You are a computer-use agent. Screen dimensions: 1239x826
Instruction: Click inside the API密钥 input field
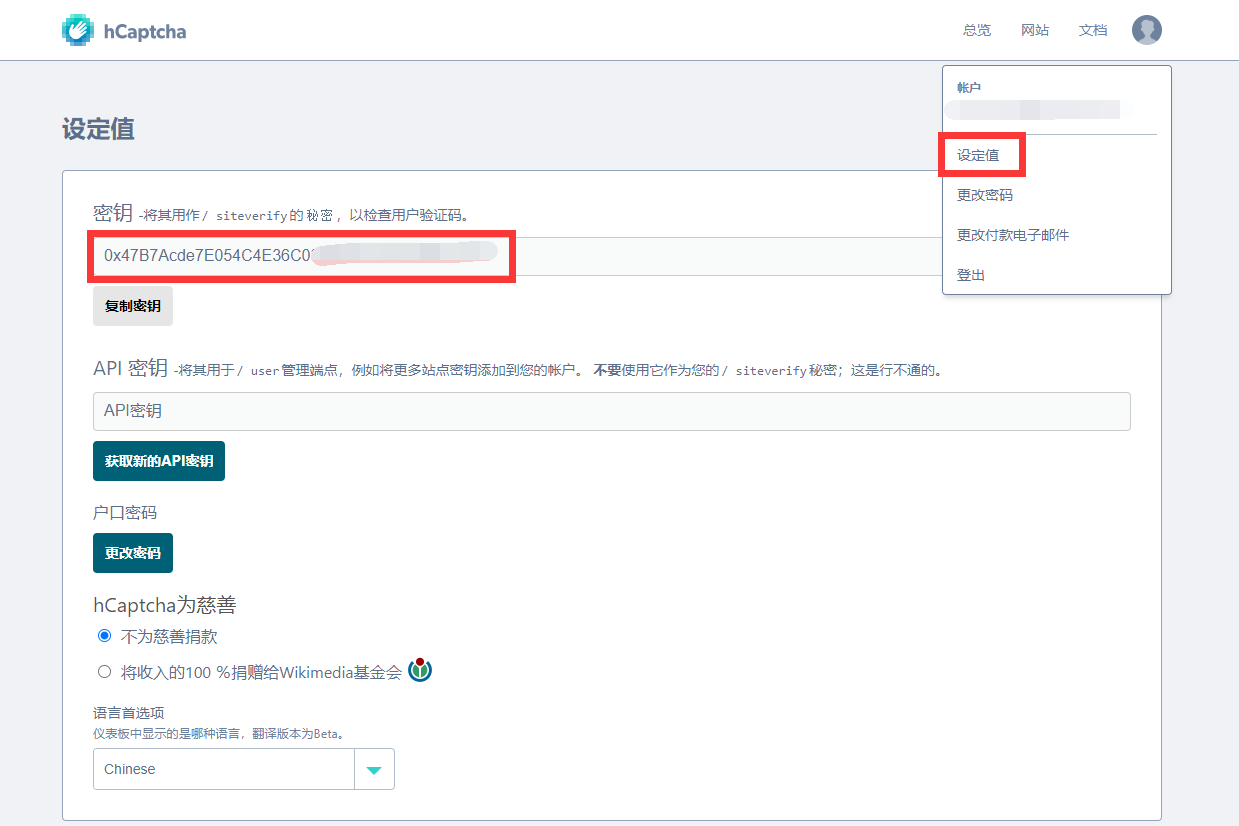pos(611,411)
